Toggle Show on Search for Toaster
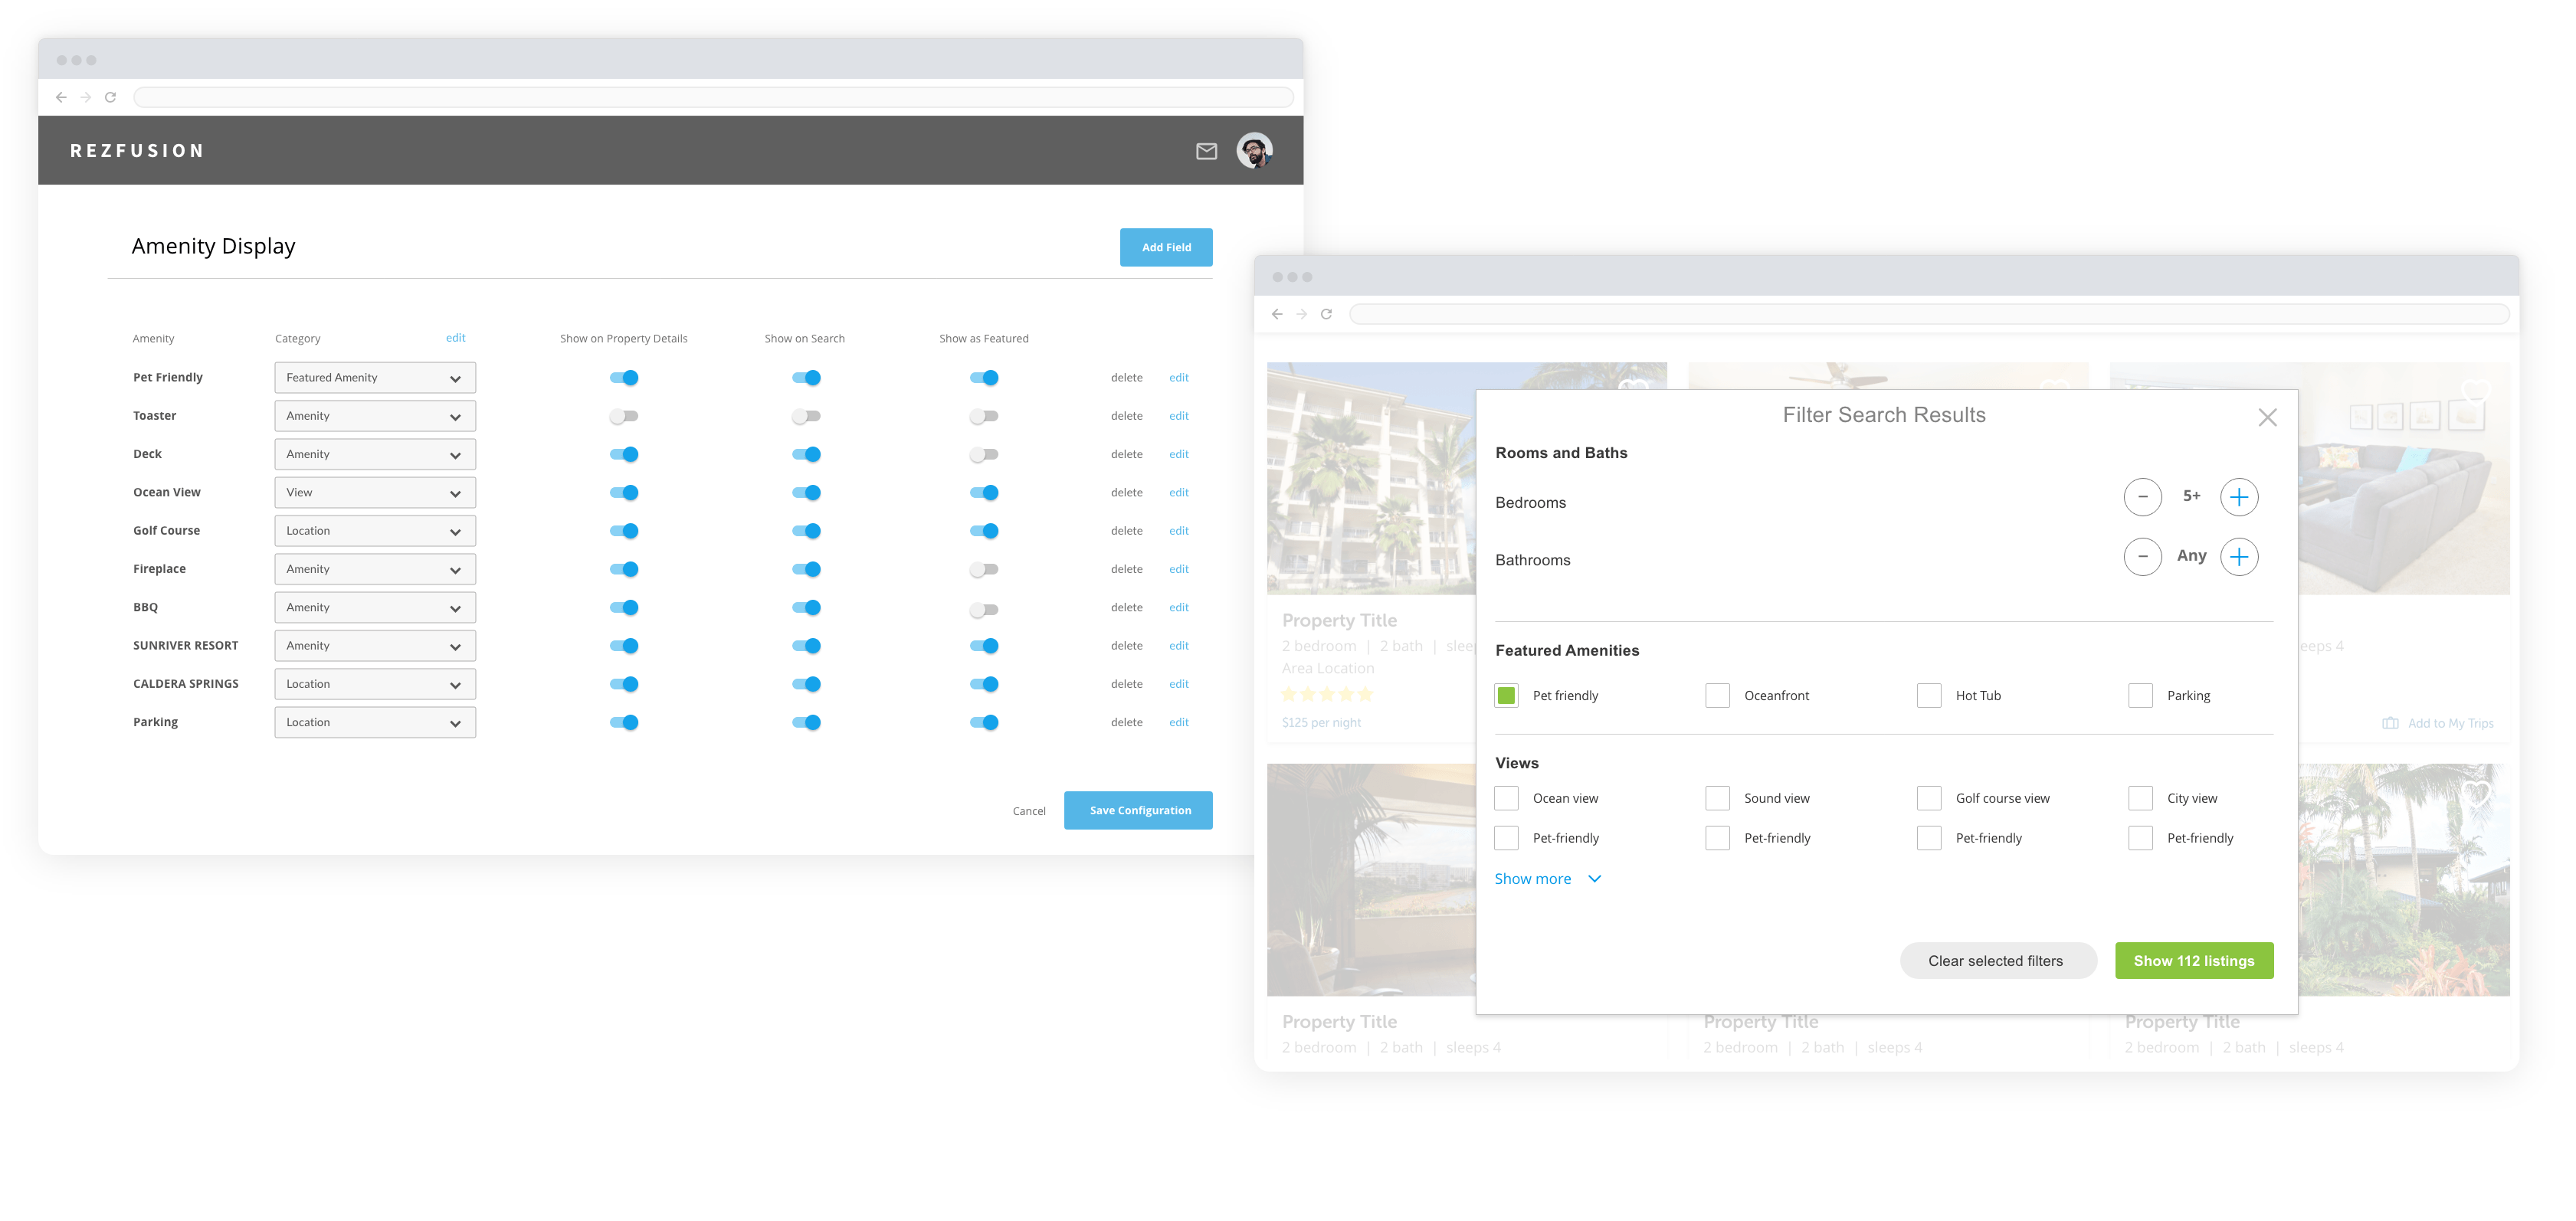2576x1221 pixels. click(806, 416)
